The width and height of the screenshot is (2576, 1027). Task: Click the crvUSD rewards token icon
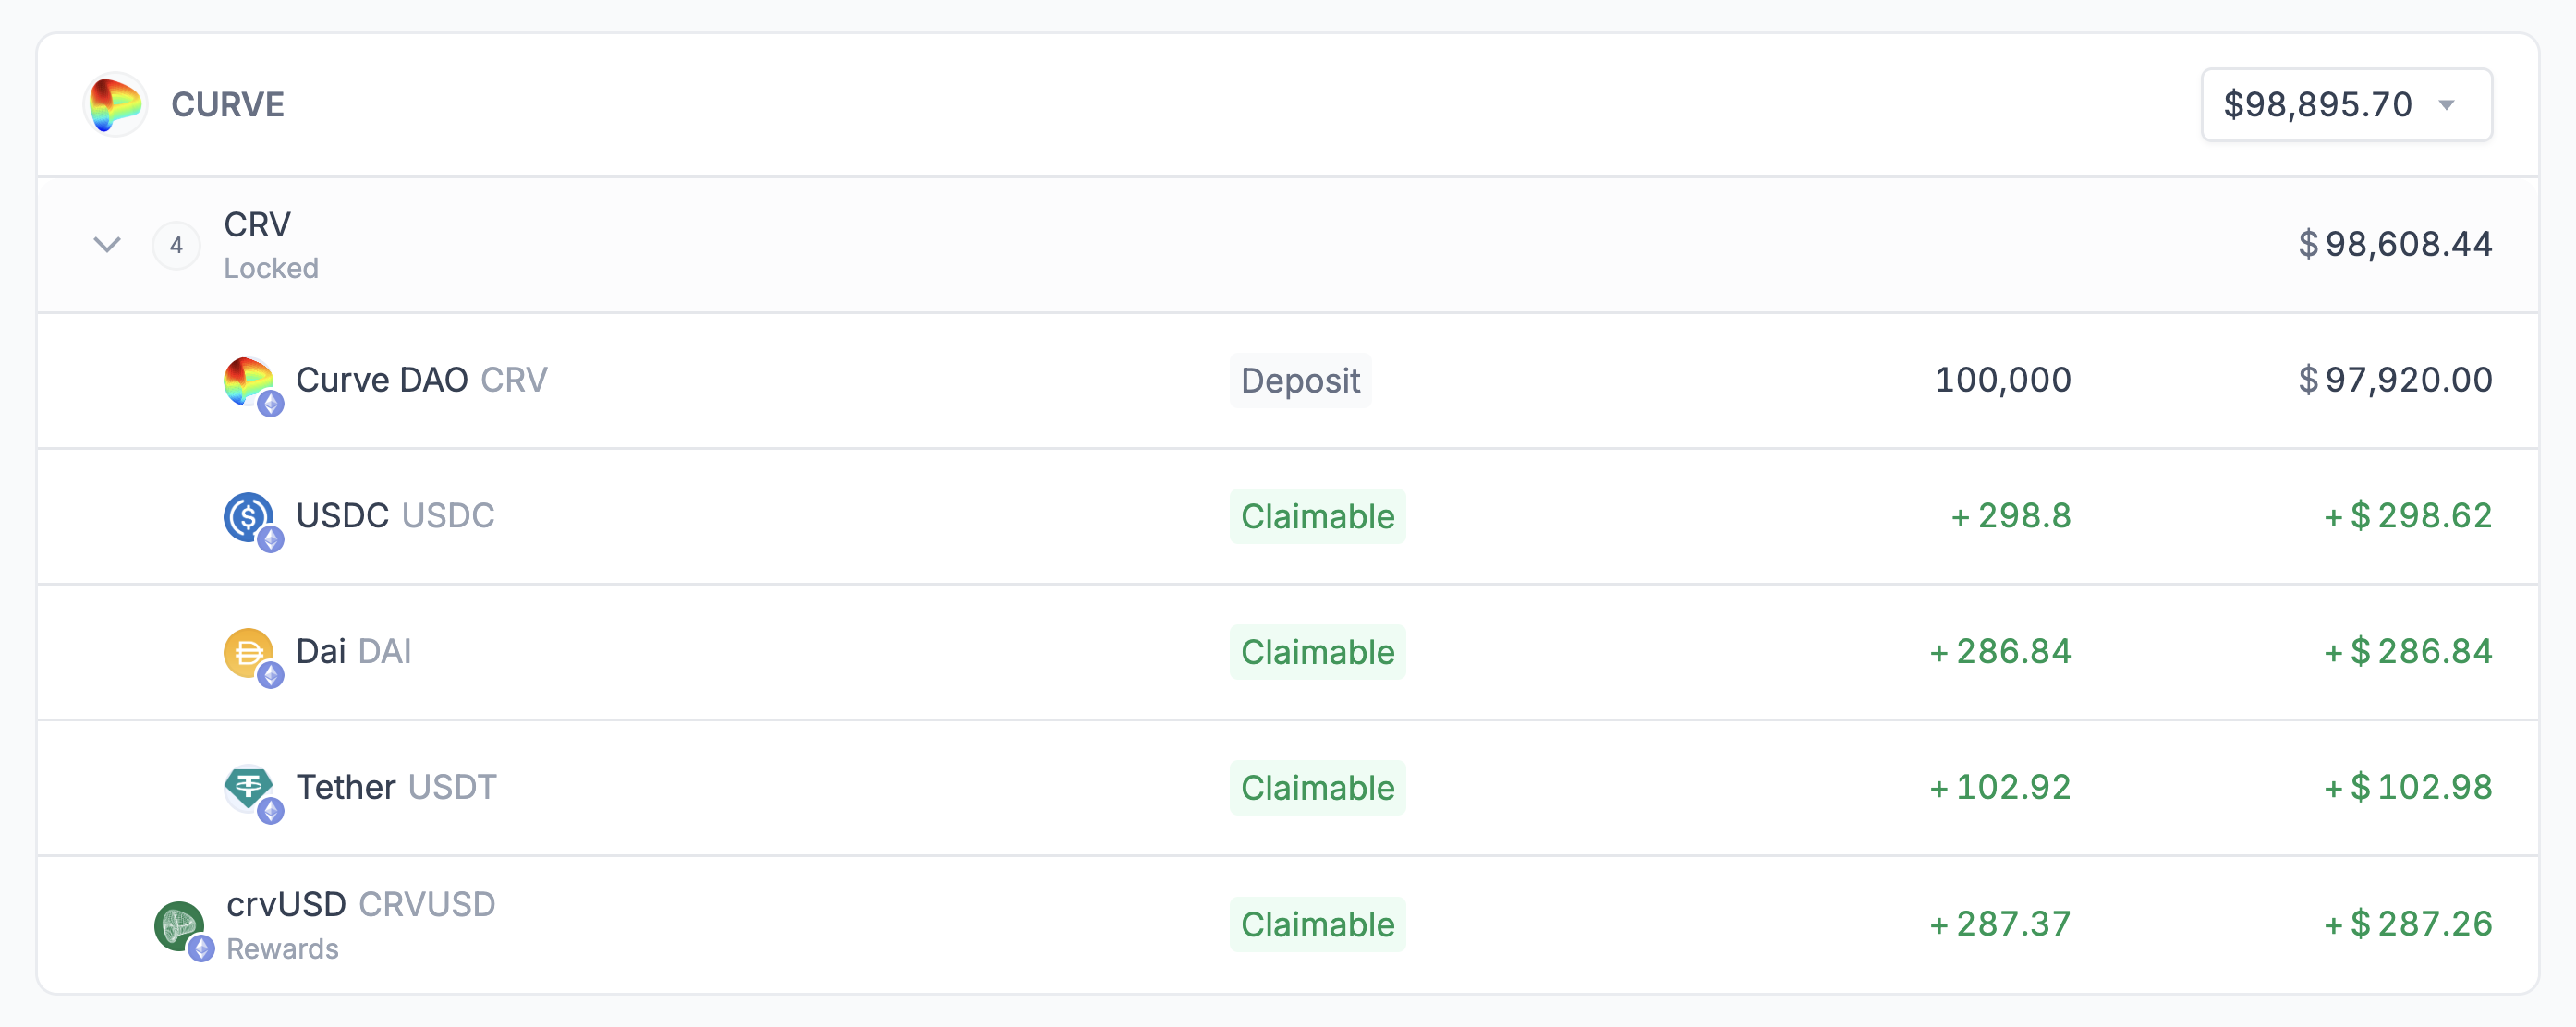coord(180,925)
